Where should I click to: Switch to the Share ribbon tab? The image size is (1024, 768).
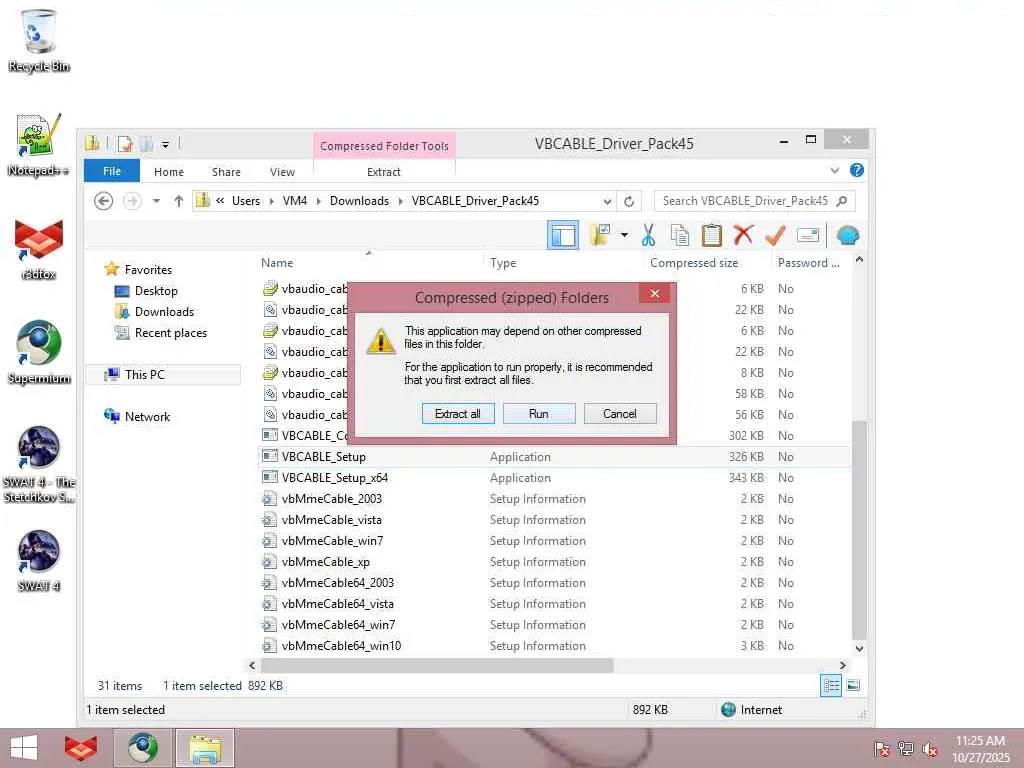click(x=226, y=172)
